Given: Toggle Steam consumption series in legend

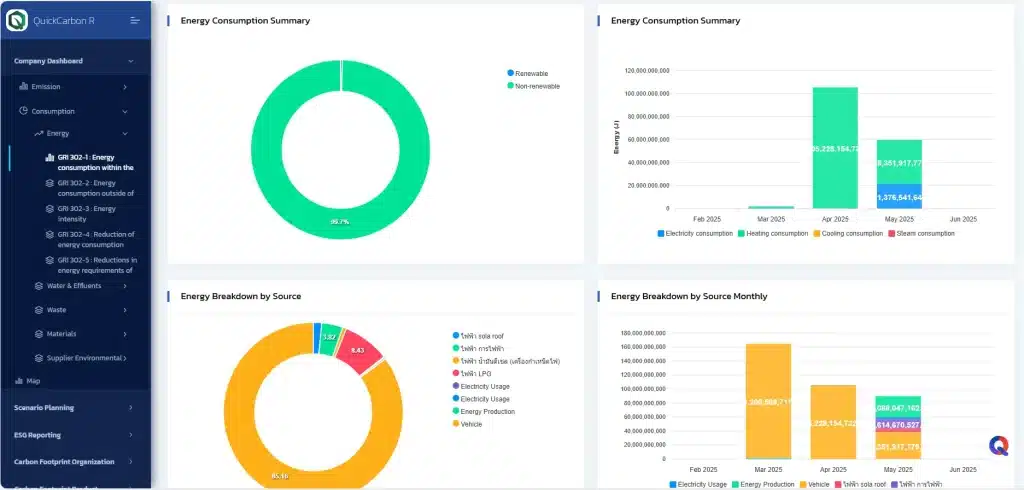Looking at the screenshot, I should [x=921, y=233].
